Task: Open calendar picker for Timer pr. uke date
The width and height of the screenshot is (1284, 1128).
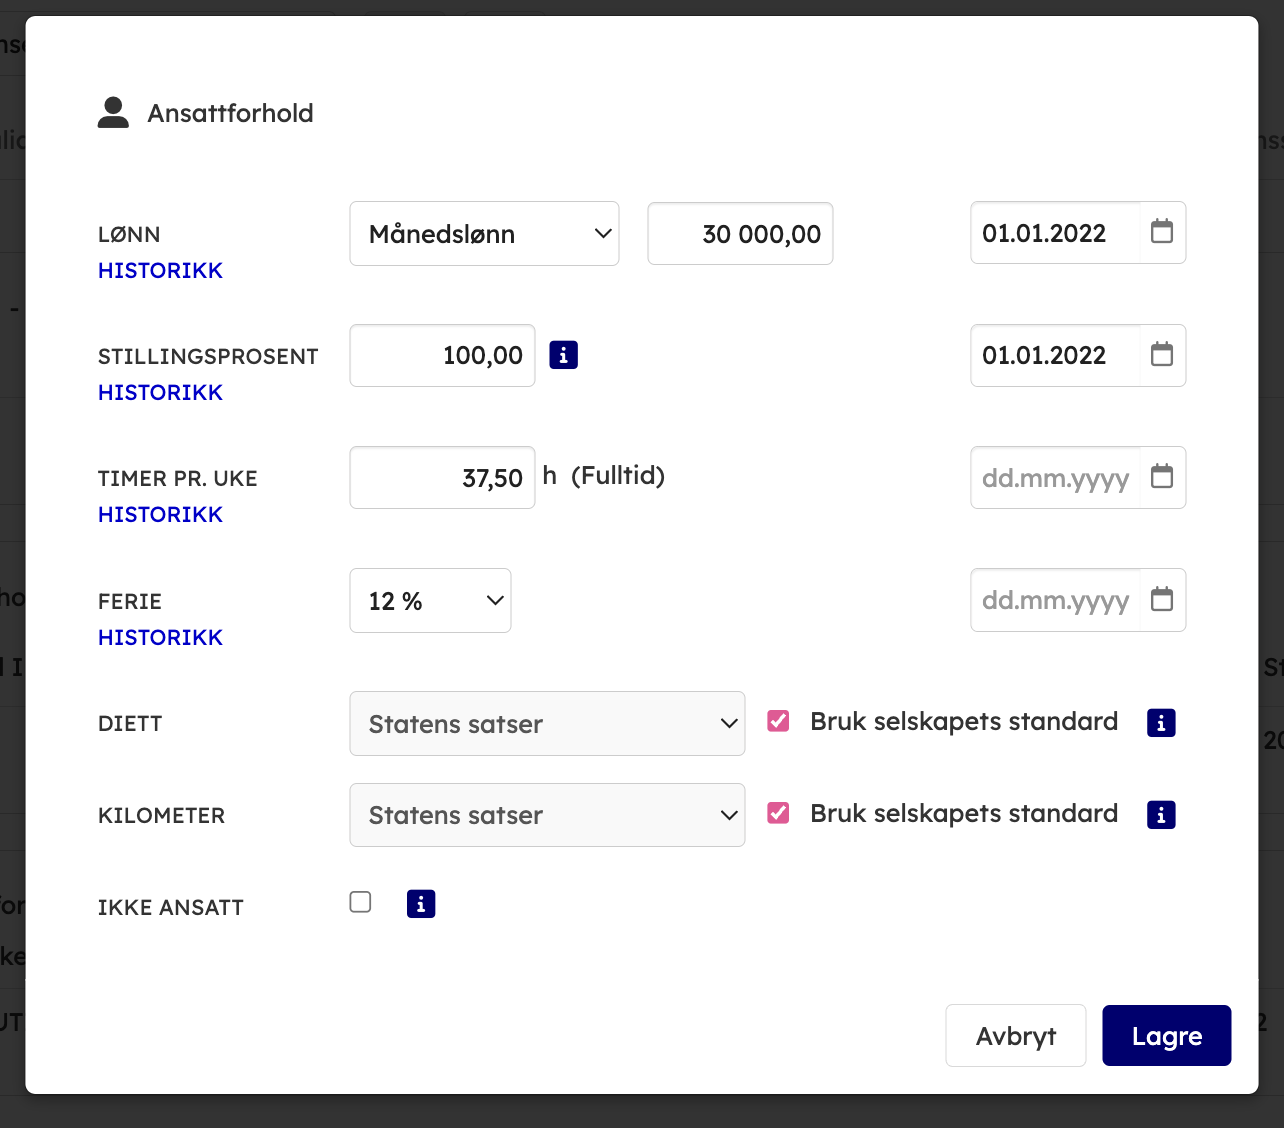Action: click(1161, 477)
